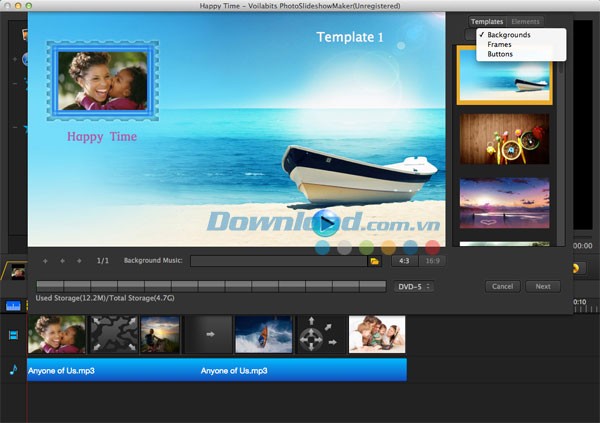Select the colorful wooden table background thumbnail
The image size is (600, 423).
[504, 139]
